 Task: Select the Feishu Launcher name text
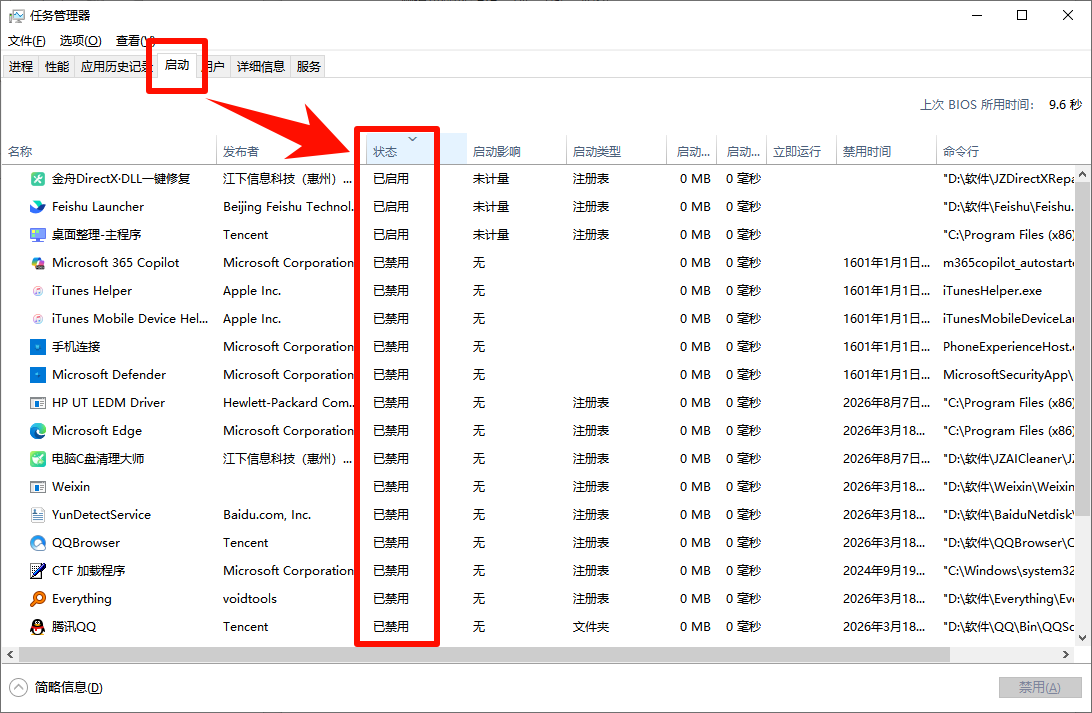tap(98, 207)
